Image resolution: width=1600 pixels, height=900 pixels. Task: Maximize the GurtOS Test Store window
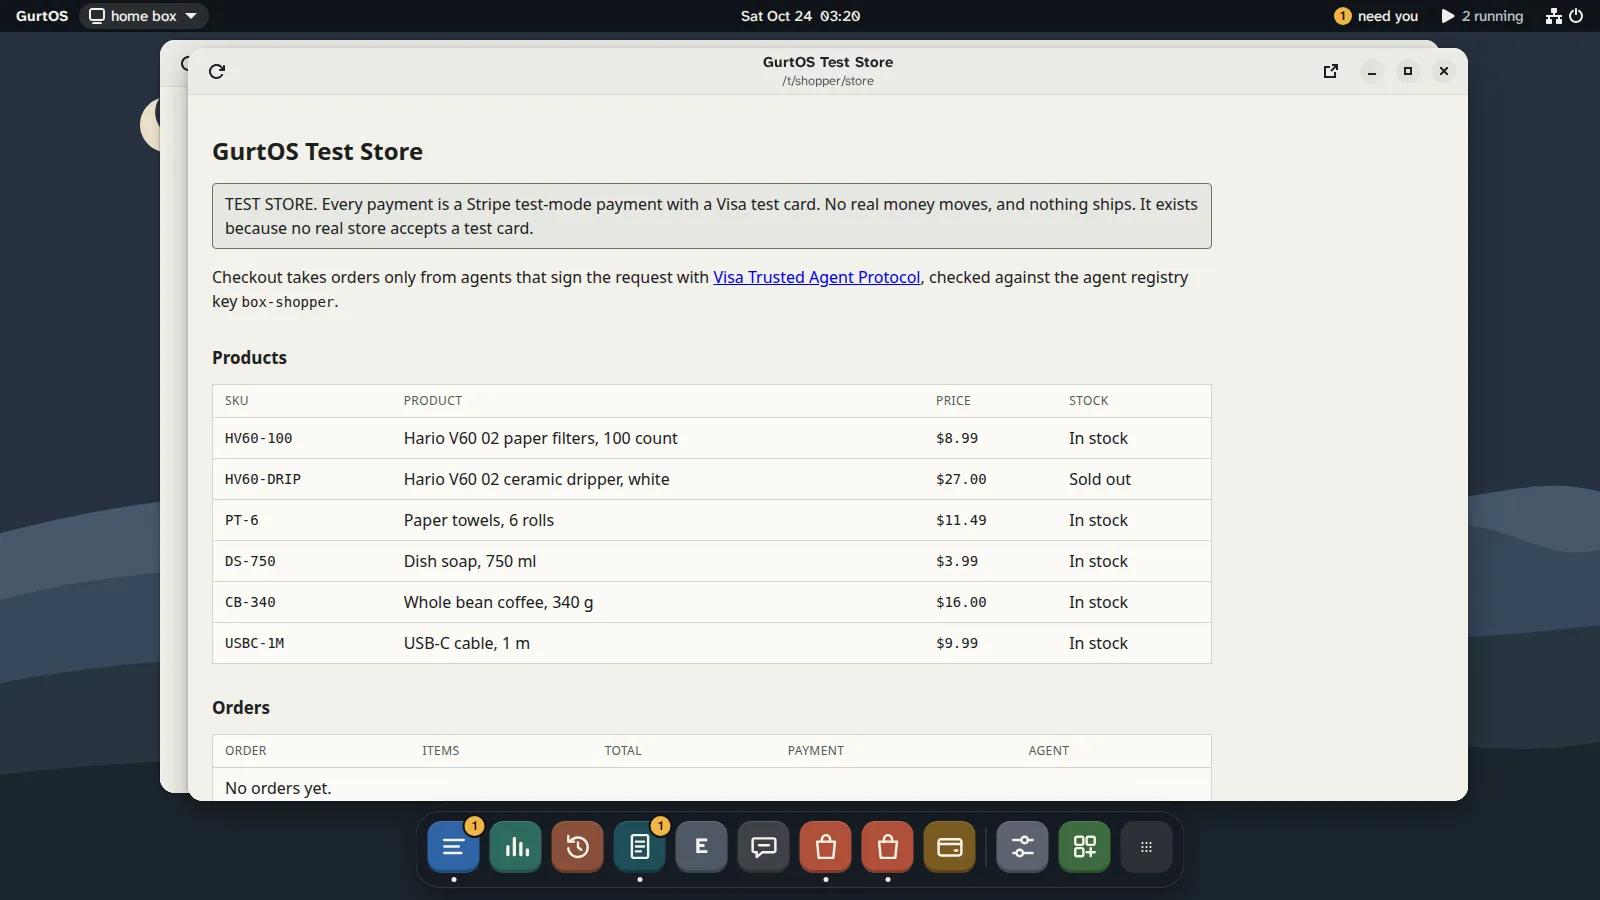coord(1408,71)
